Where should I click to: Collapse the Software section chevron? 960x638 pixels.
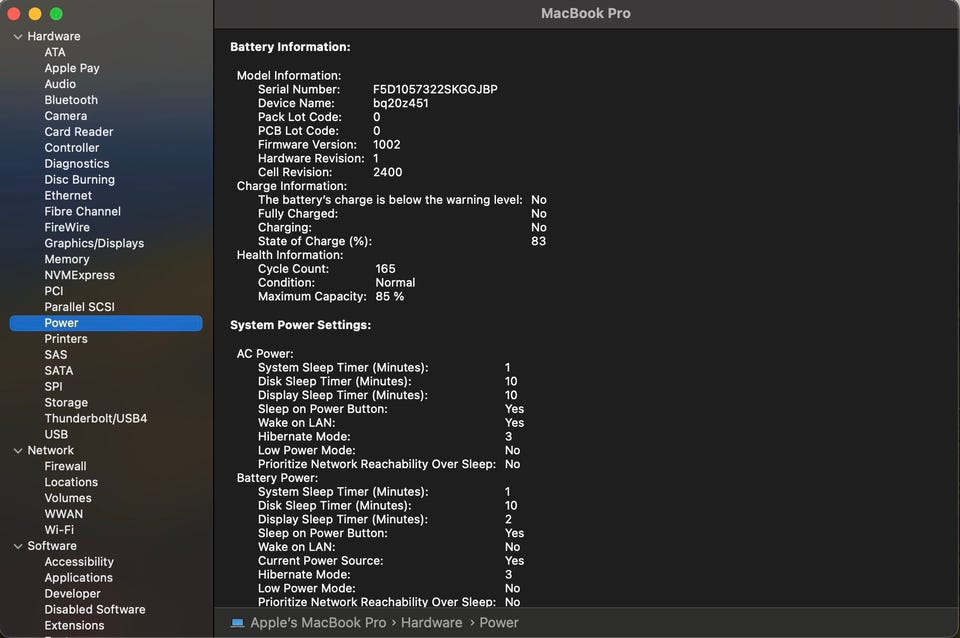[17, 546]
